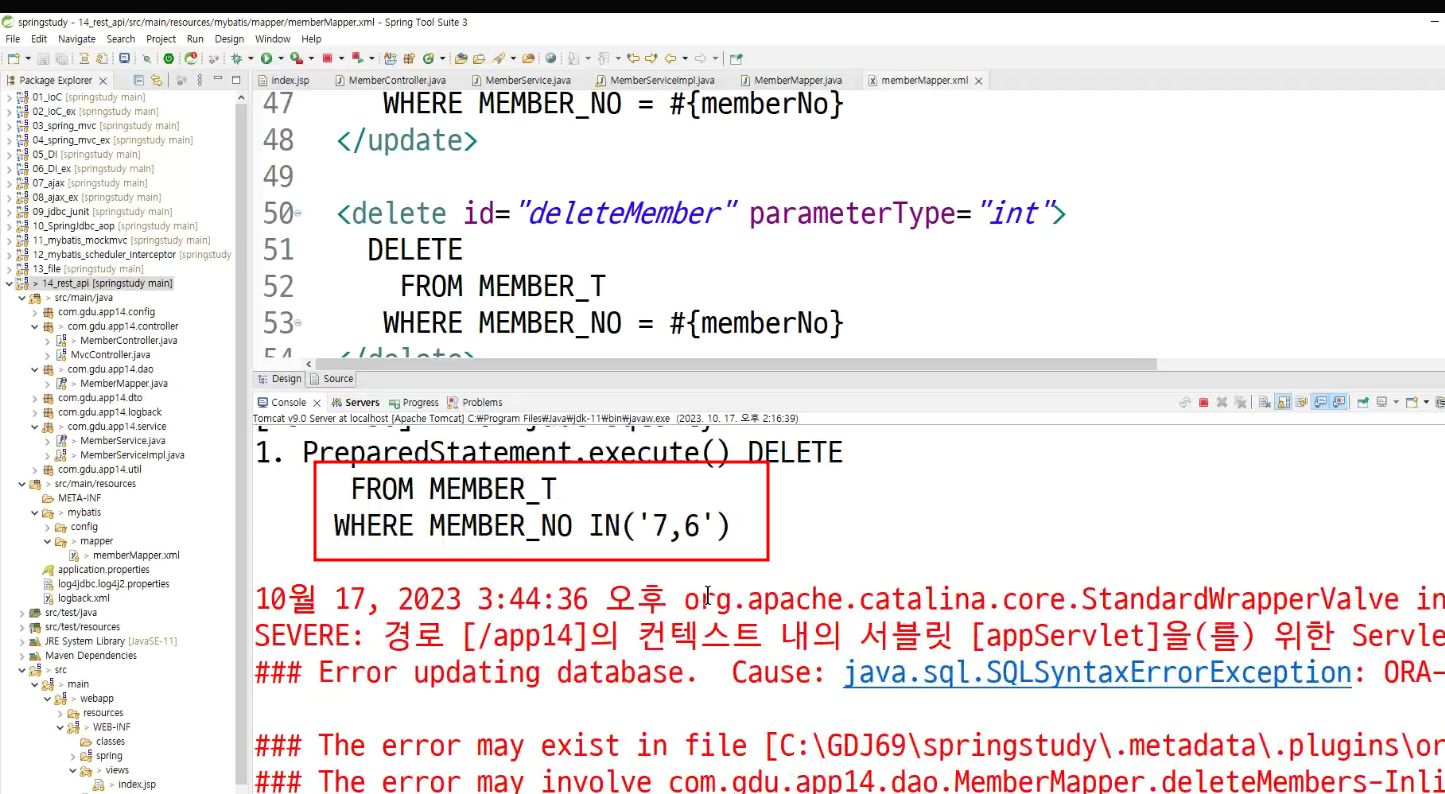Click Remove All Terminated Launches icon
Screen dimensions: 1445x794
click(x=1241, y=402)
